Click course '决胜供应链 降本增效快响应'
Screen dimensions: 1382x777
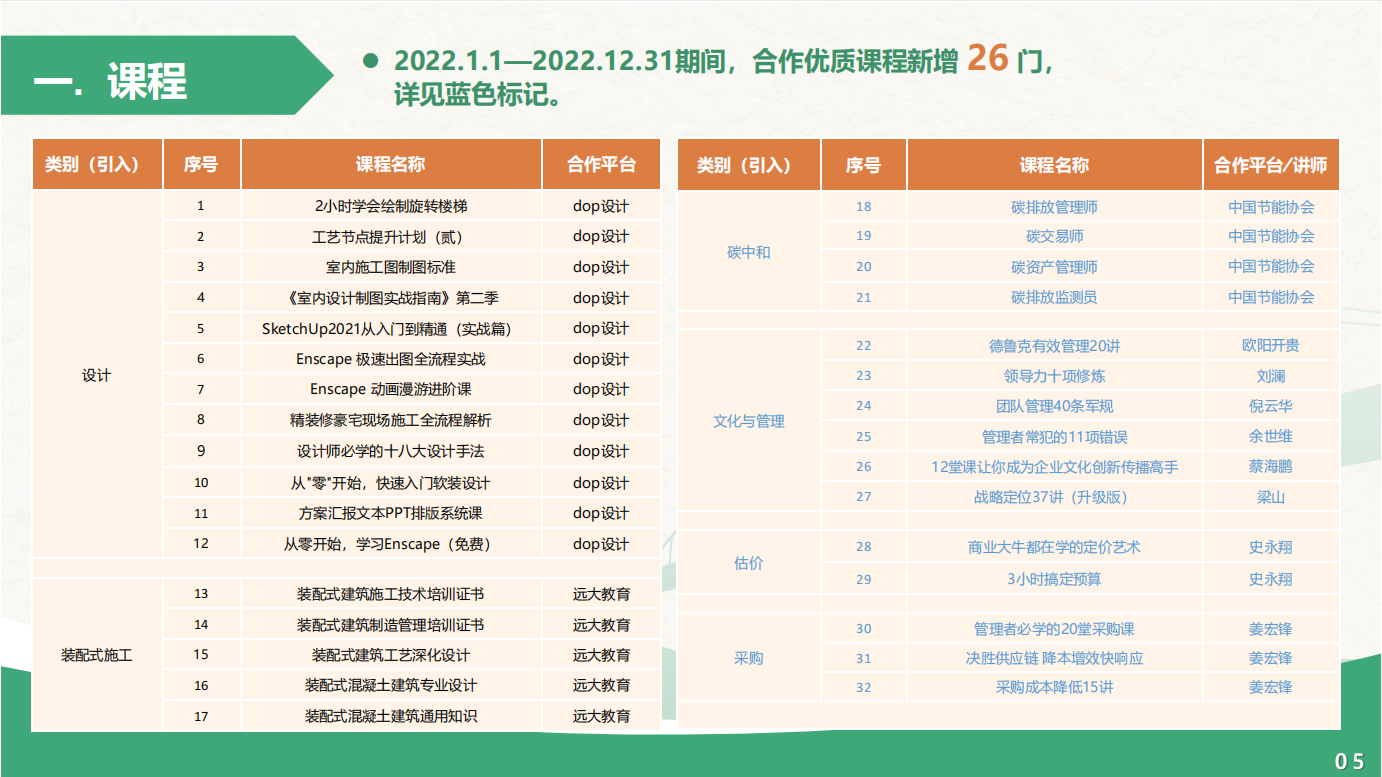[1055, 658]
